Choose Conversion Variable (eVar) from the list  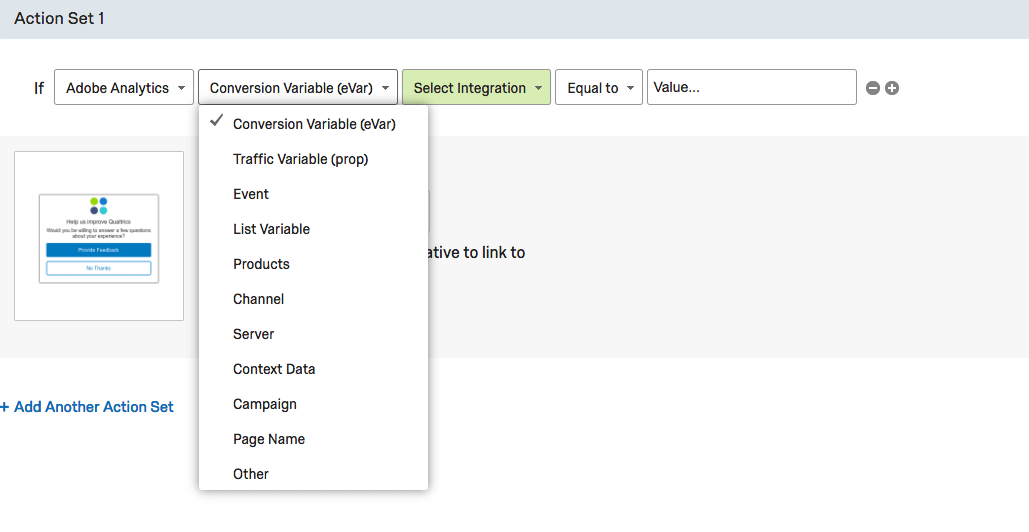(314, 124)
